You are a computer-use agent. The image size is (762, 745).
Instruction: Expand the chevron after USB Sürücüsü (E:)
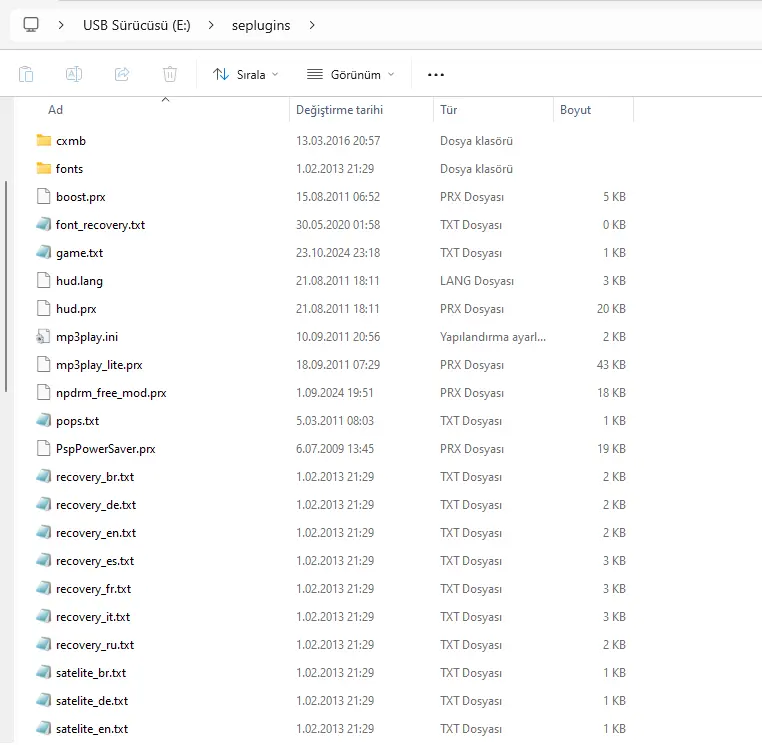[x=211, y=25]
